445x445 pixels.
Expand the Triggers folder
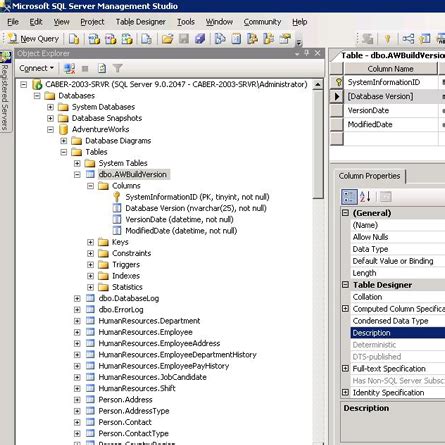(90, 265)
